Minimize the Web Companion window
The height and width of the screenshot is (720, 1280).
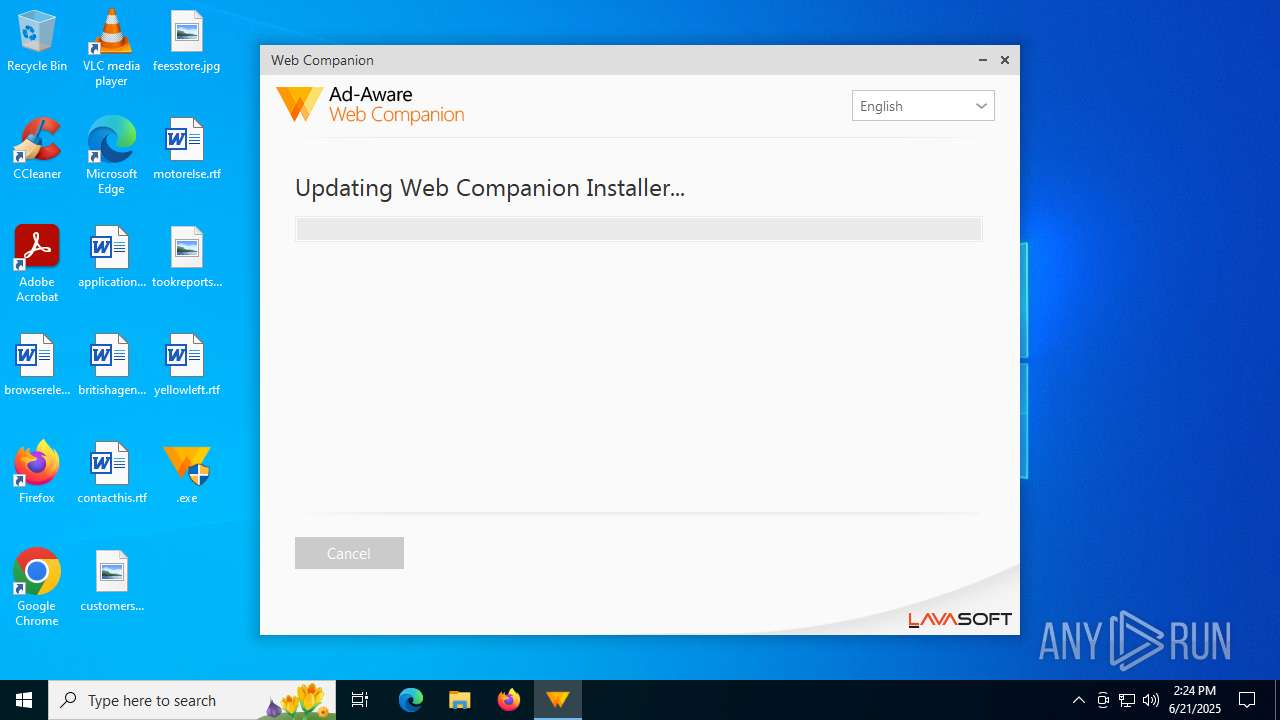(x=983, y=60)
